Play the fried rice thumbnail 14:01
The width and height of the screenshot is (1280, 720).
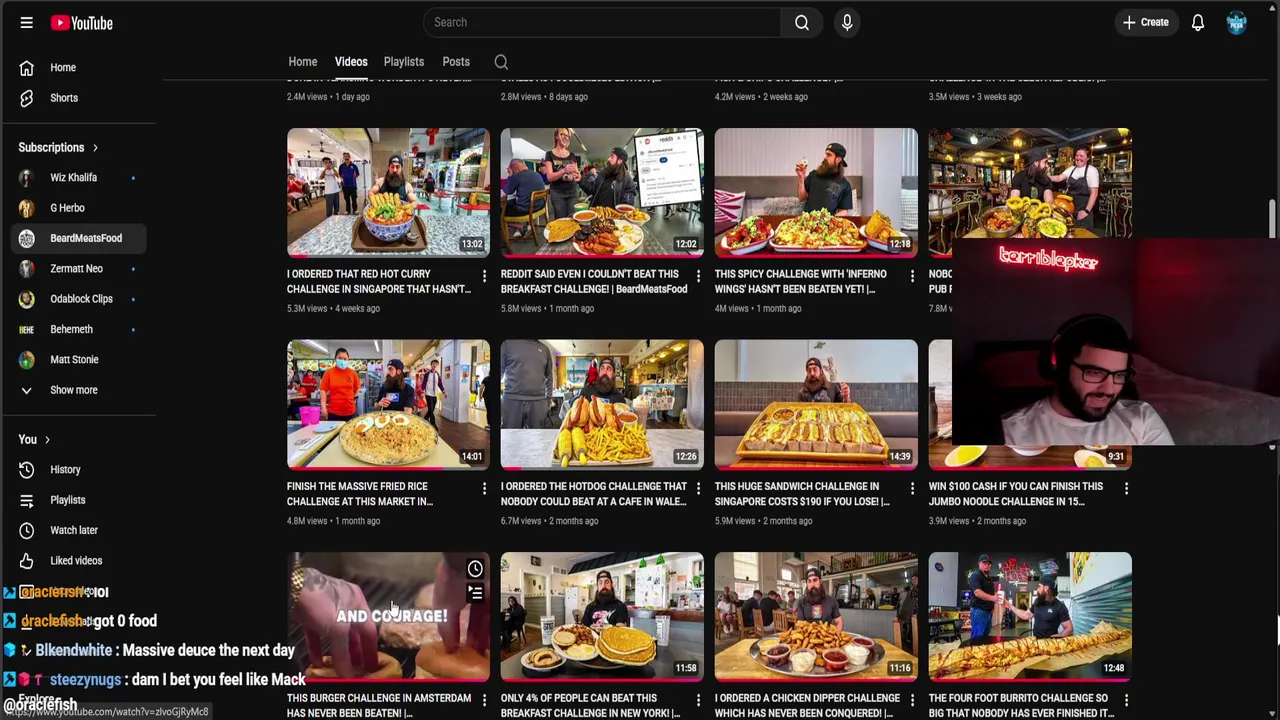[388, 405]
